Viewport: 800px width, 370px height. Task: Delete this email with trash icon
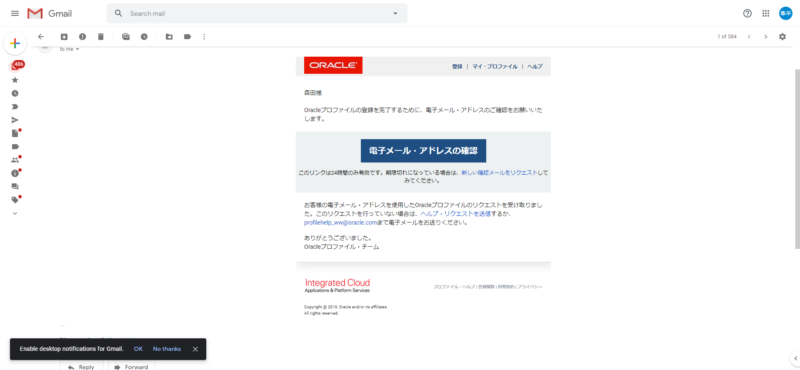point(101,37)
